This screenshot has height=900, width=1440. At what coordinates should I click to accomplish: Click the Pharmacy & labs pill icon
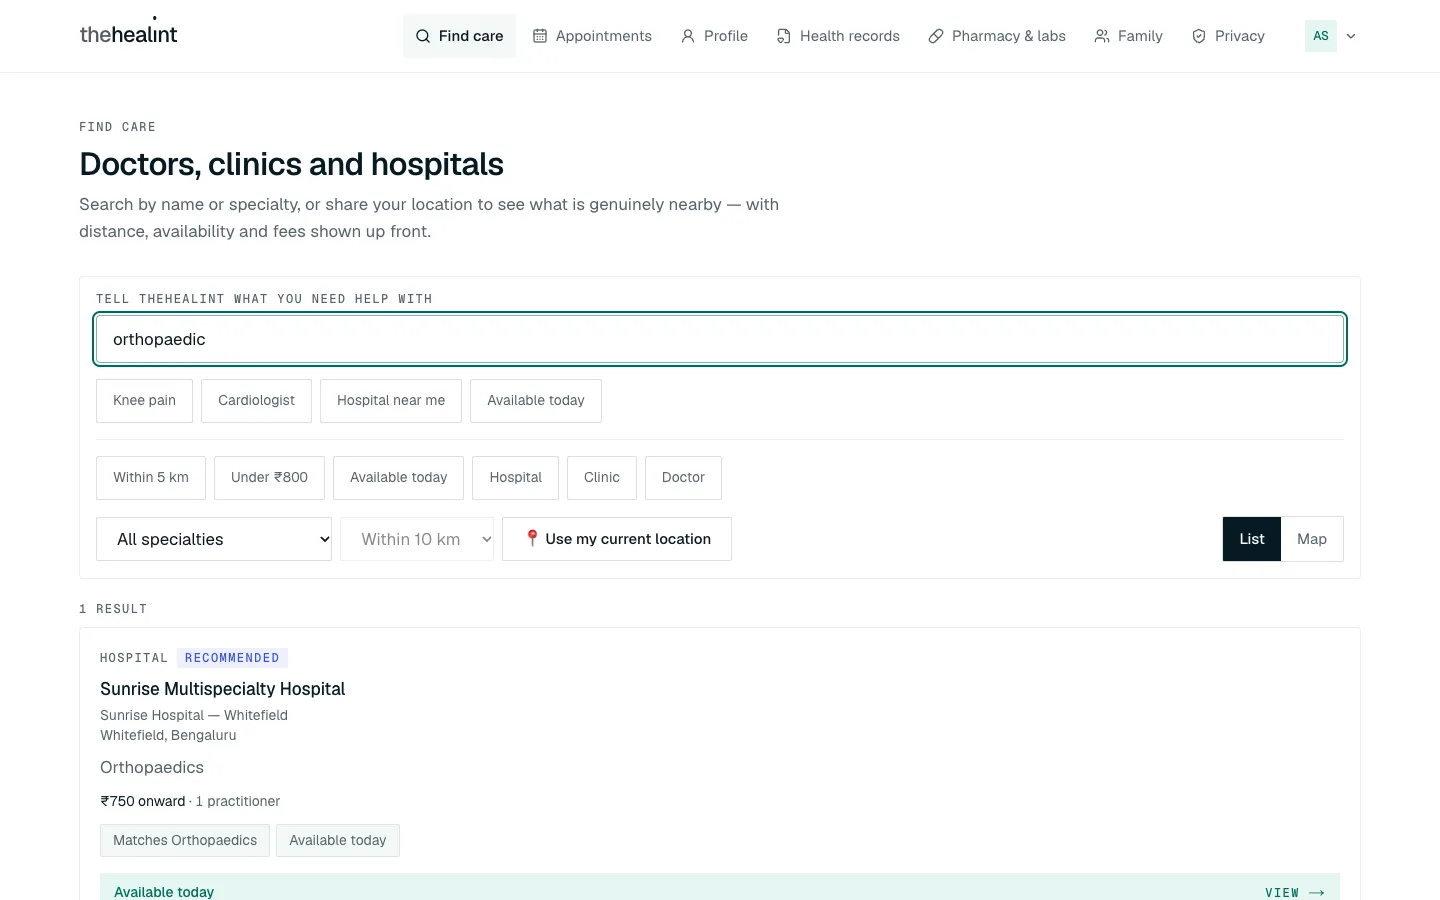coord(936,36)
